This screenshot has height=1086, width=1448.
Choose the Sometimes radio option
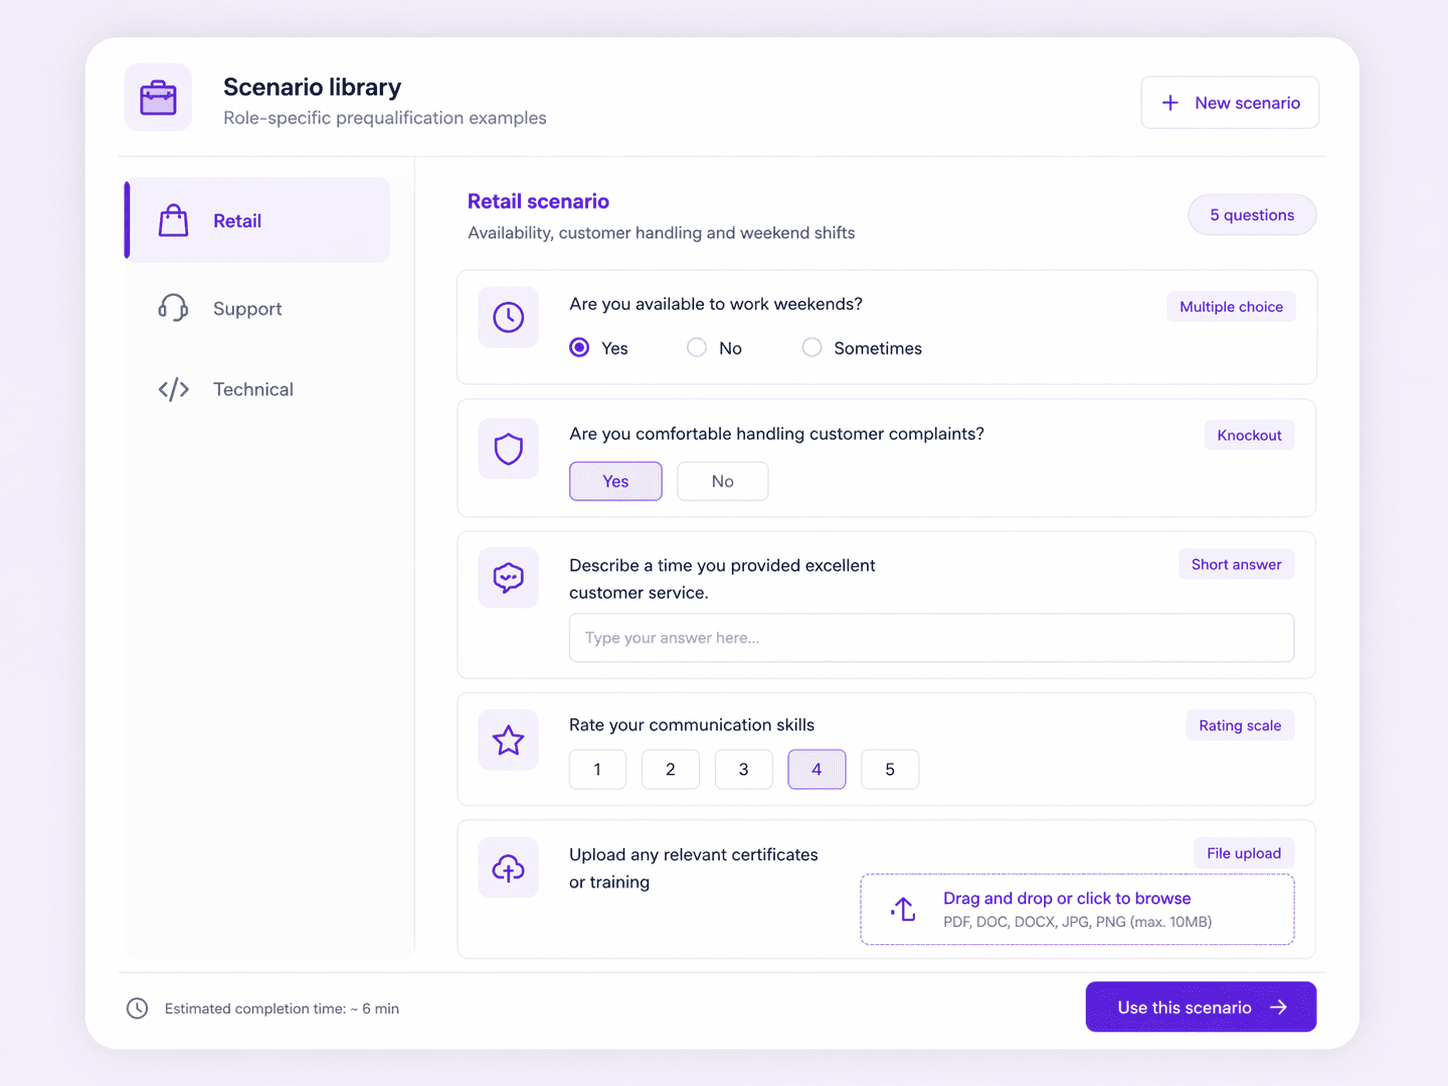(812, 347)
